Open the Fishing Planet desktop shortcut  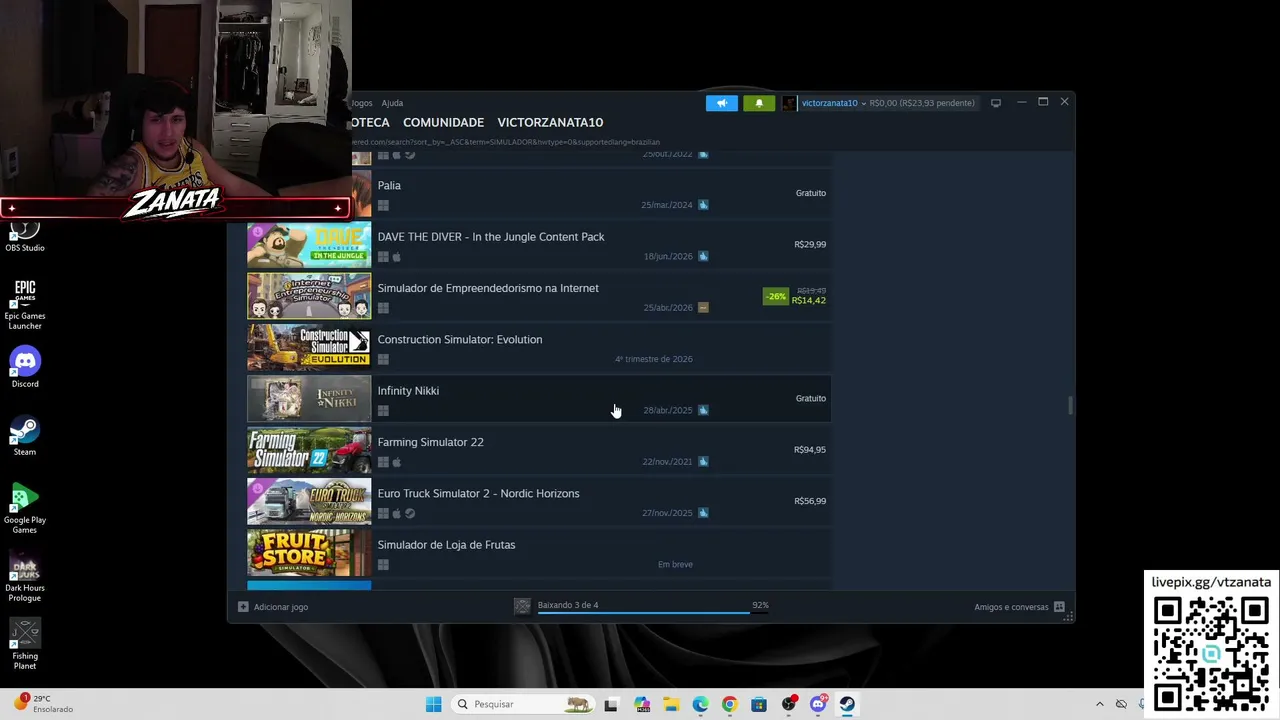25,644
